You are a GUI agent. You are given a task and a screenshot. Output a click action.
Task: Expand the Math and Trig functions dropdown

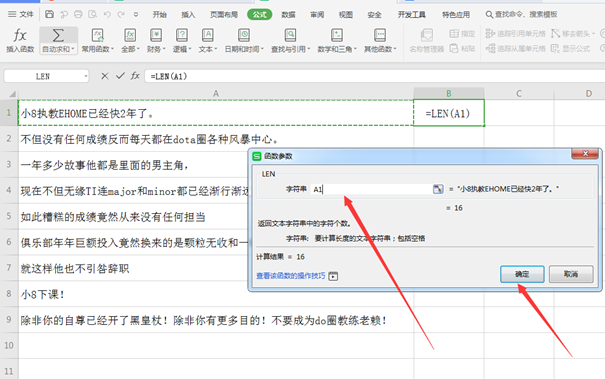click(337, 49)
